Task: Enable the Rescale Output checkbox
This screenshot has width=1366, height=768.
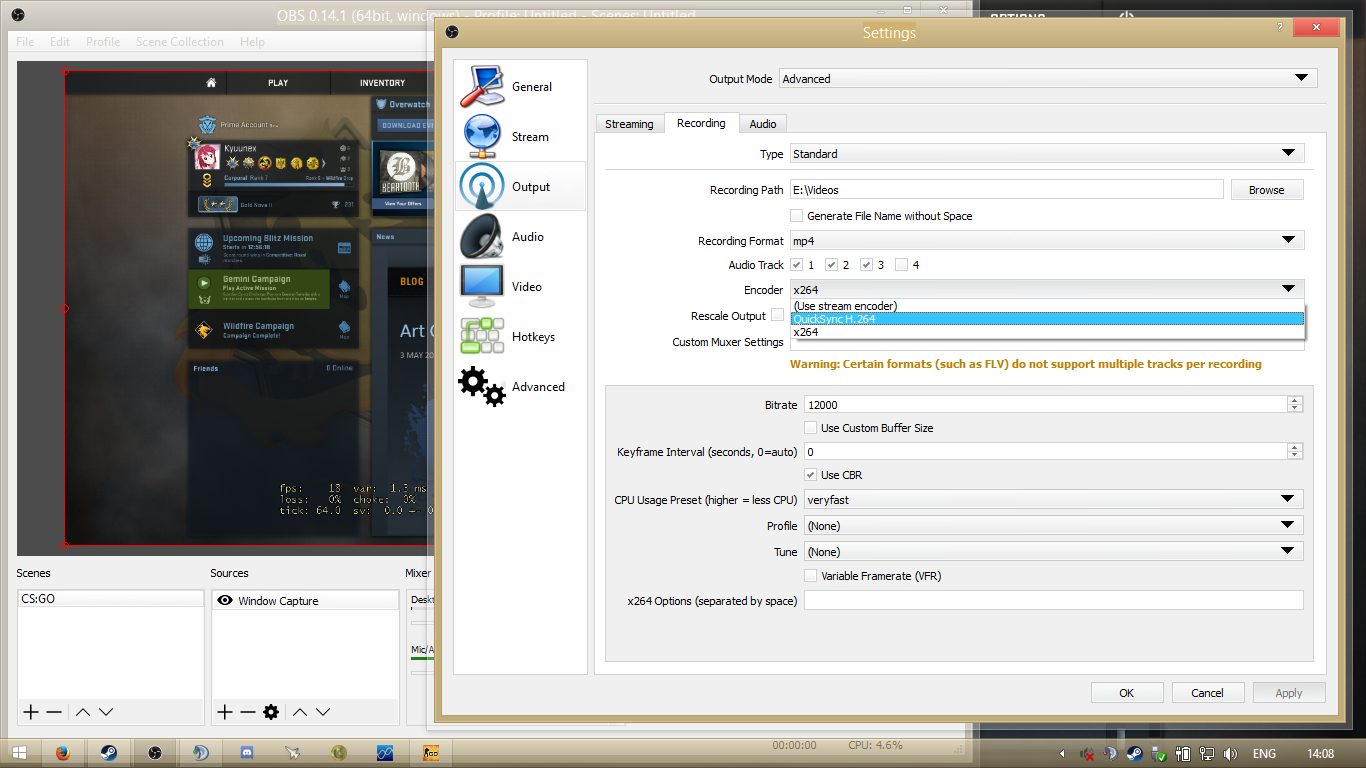Action: (777, 316)
